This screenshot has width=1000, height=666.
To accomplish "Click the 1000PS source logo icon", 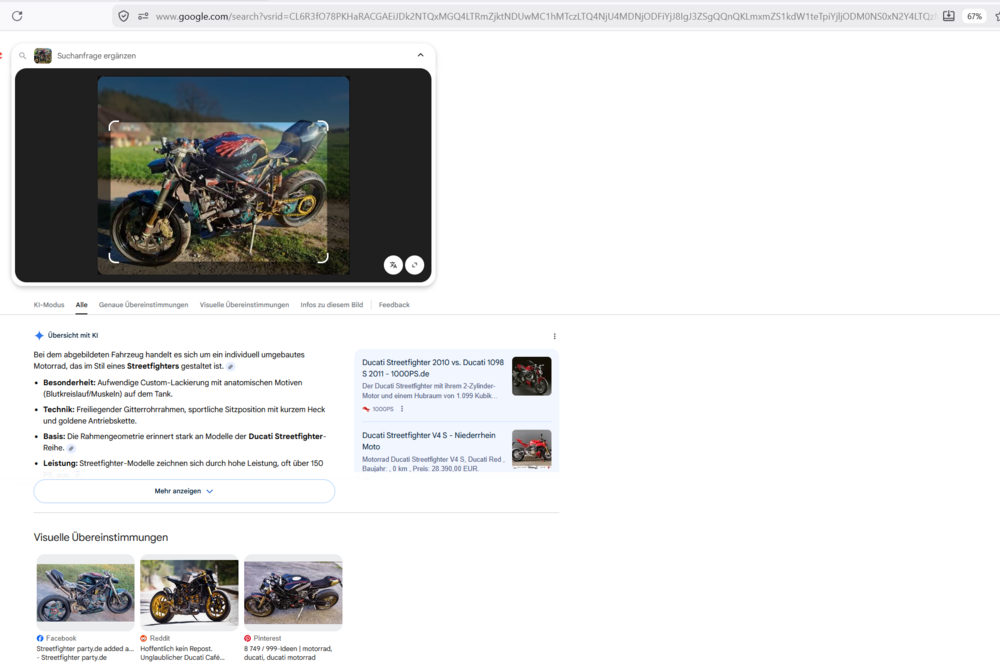I will (x=366, y=409).
